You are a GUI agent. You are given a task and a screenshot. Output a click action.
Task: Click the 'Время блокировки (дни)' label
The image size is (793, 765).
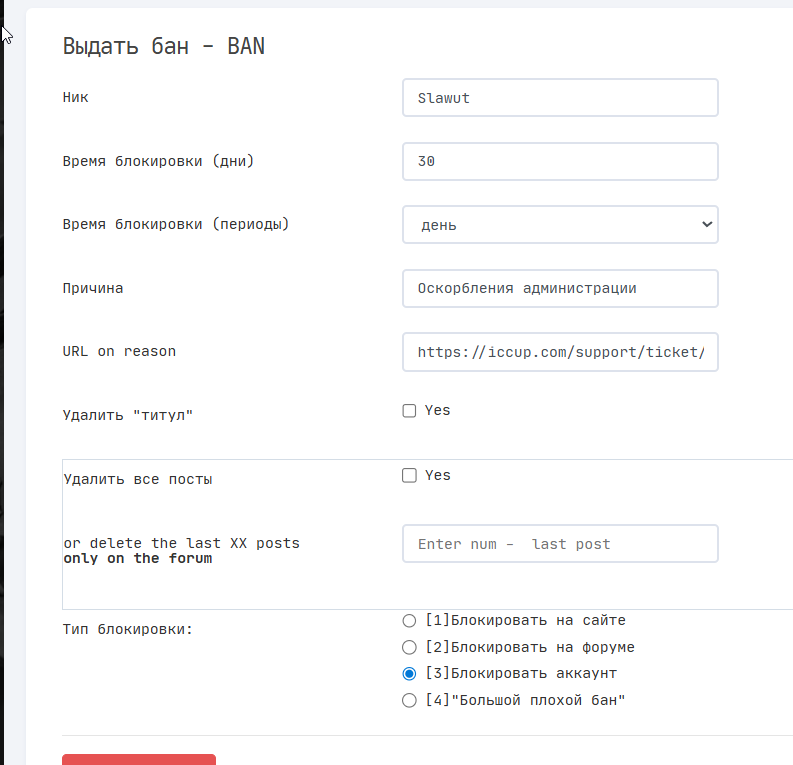pos(158,161)
